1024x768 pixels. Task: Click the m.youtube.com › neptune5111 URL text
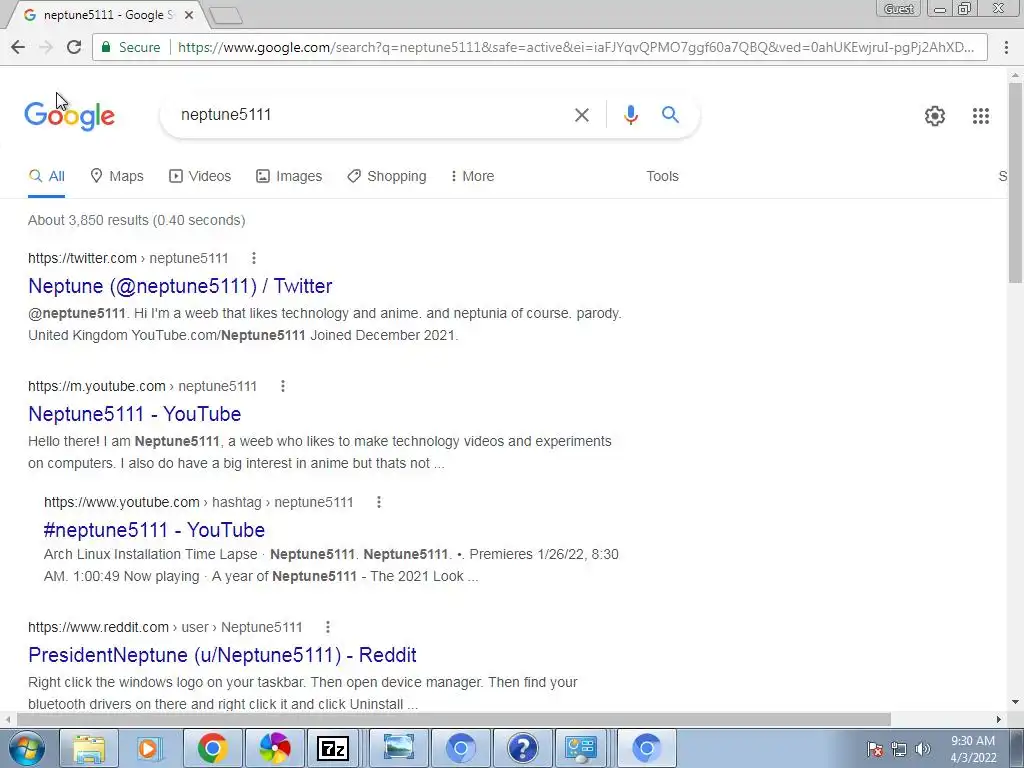click(142, 386)
